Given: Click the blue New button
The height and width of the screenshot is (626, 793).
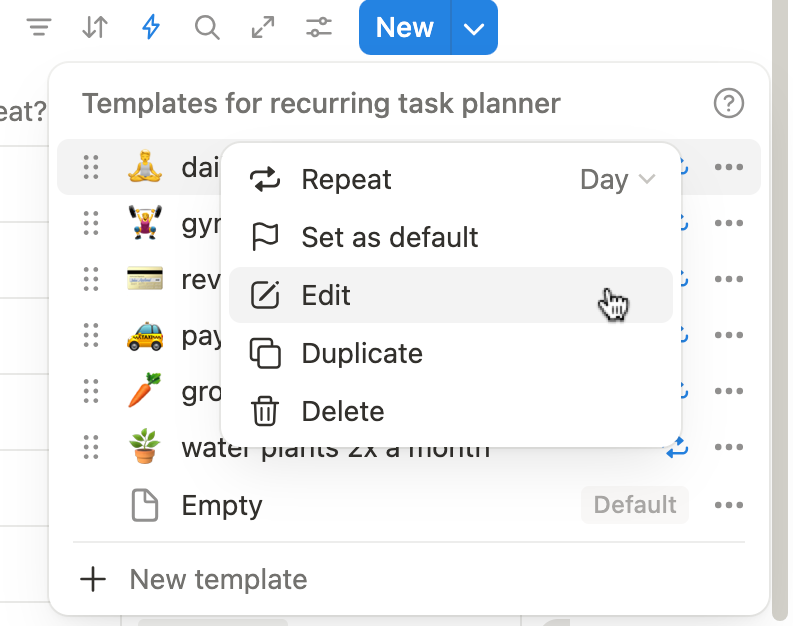Looking at the screenshot, I should pyautogui.click(x=405, y=27).
